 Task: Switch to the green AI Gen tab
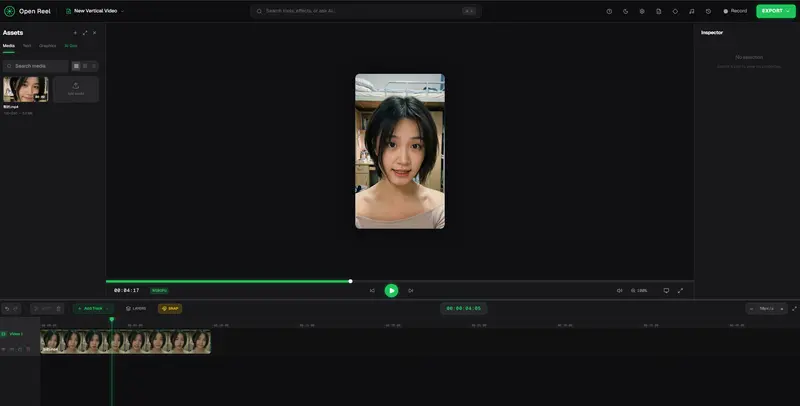[x=71, y=46]
